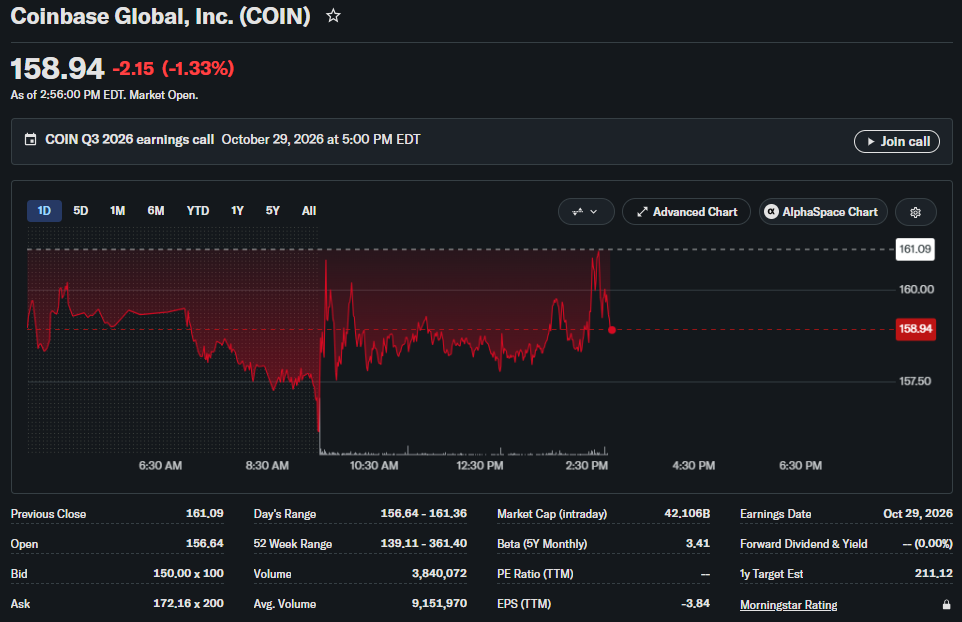
Task: Click the Morningstar Rating lock icon
Action: [x=946, y=605]
